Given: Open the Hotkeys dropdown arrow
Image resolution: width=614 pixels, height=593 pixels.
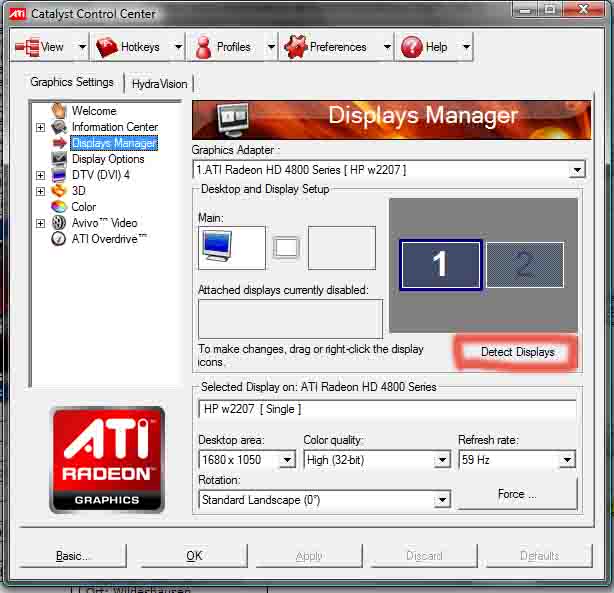Looking at the screenshot, I should coord(178,47).
